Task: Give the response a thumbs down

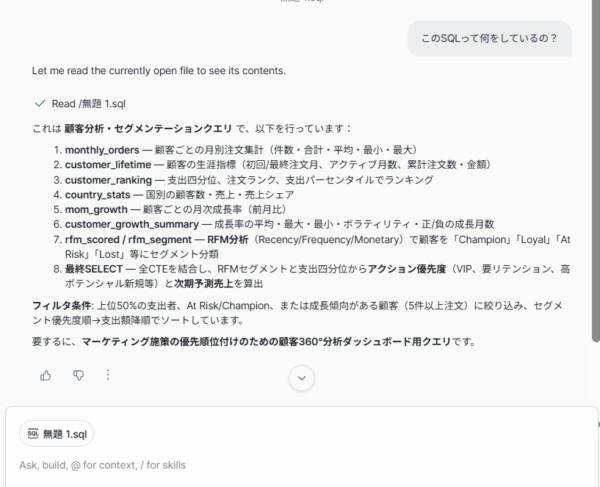Action: coord(78,375)
